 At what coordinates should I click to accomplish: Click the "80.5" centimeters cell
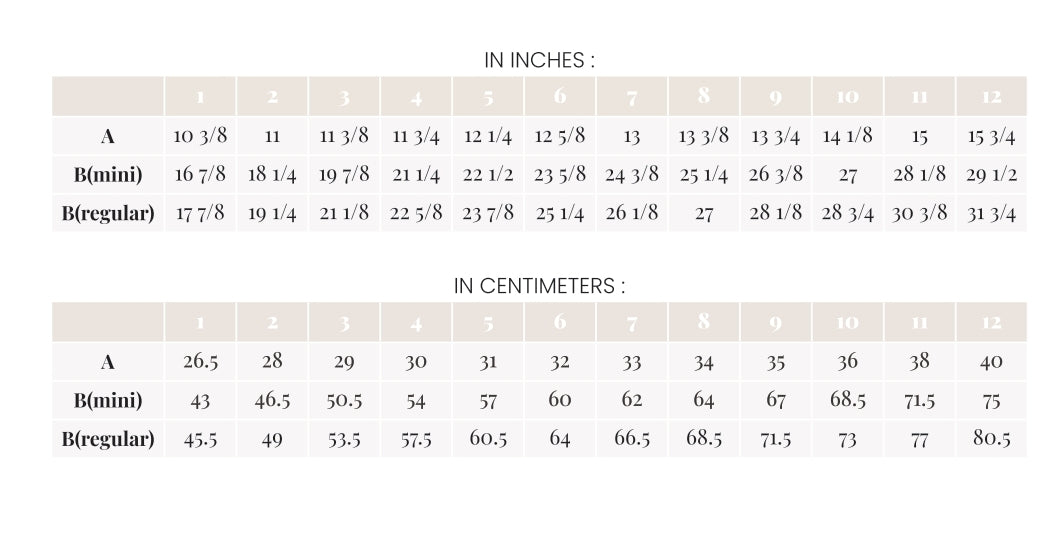(x=991, y=439)
